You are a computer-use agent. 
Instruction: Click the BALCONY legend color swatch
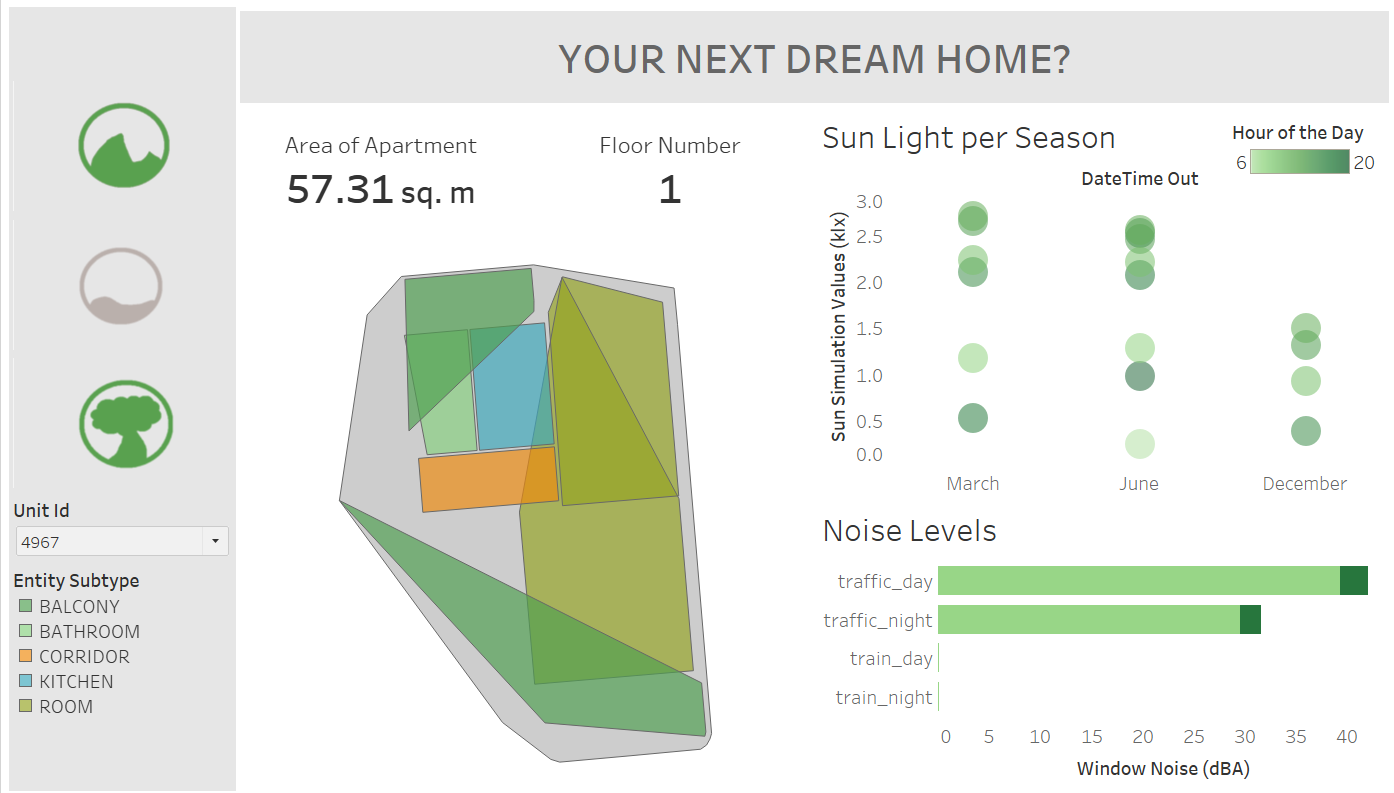[x=27, y=606]
